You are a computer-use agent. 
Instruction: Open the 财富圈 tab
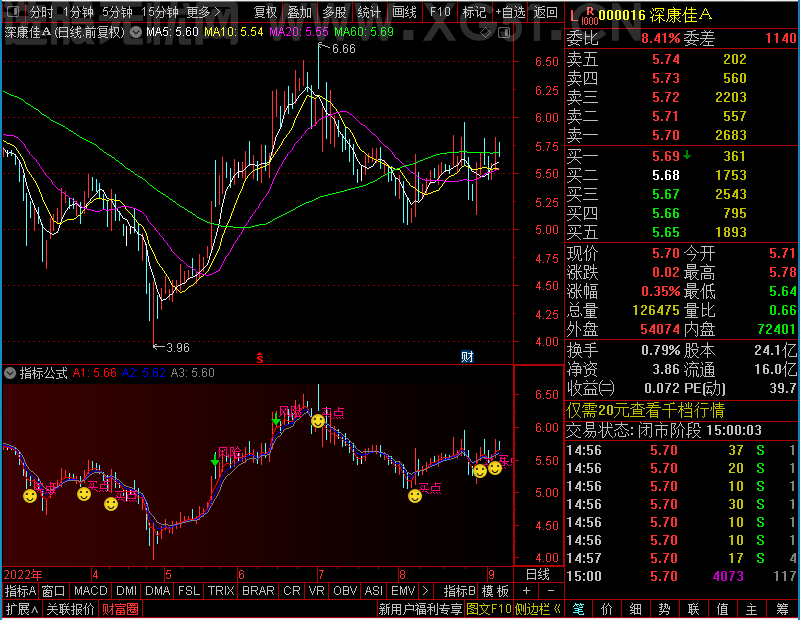pos(120,609)
